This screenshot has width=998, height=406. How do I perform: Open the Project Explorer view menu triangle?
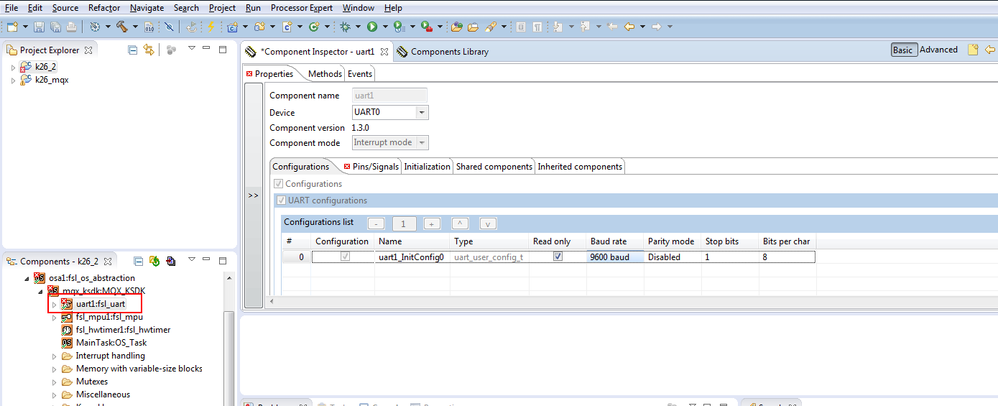[x=191, y=49]
